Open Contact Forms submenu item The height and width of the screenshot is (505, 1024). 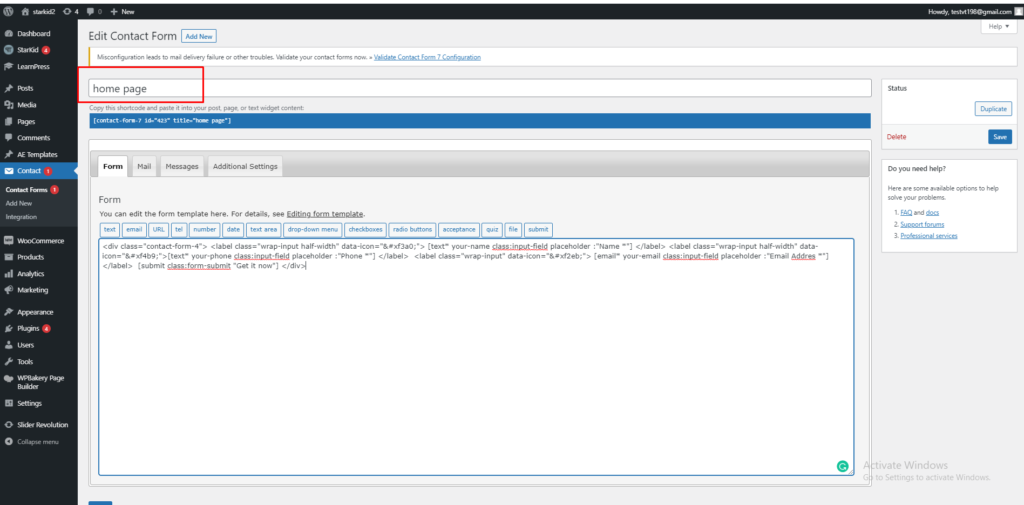tap(27, 190)
